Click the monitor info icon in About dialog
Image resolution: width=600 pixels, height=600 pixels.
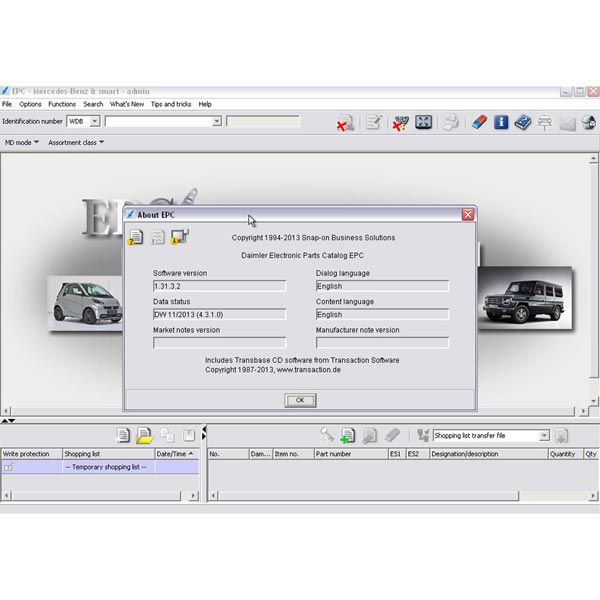coord(179,237)
